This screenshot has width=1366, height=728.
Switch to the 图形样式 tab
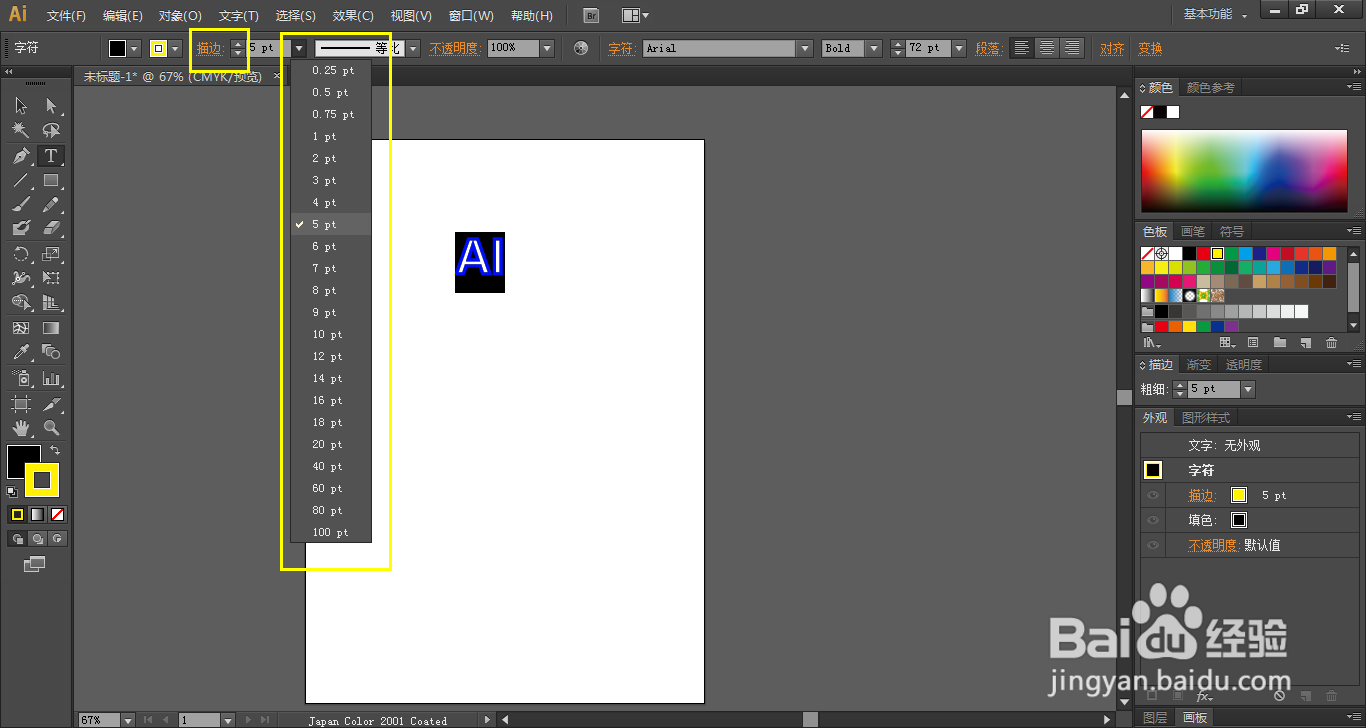pyautogui.click(x=1205, y=418)
